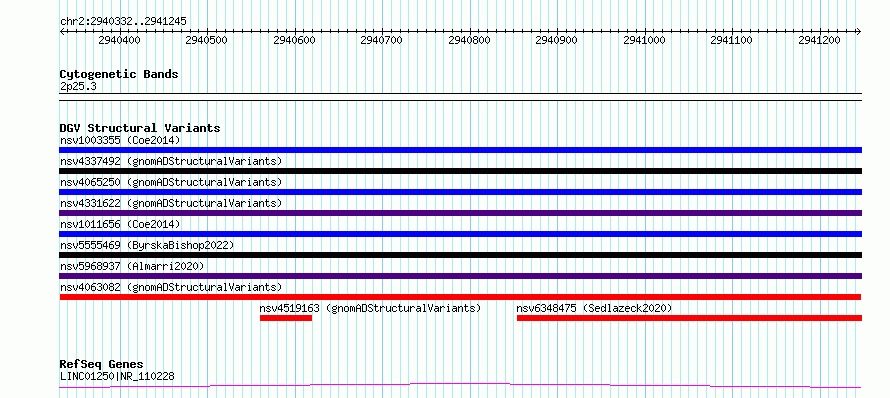Select the nsv6348475 Sedlazeck2020 red bar
Screen dimensions: 890x398
pos(689,318)
